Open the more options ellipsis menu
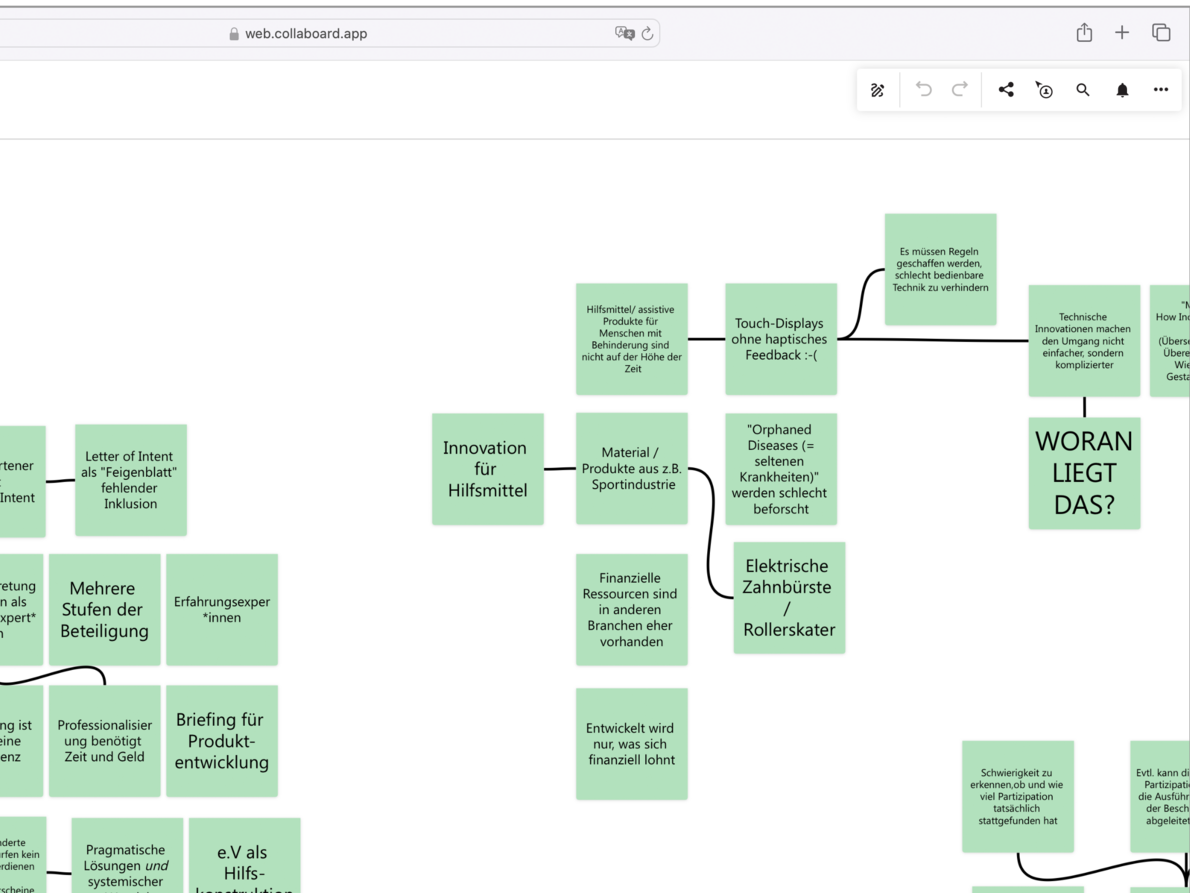This screenshot has width=1190, height=893. (1160, 90)
